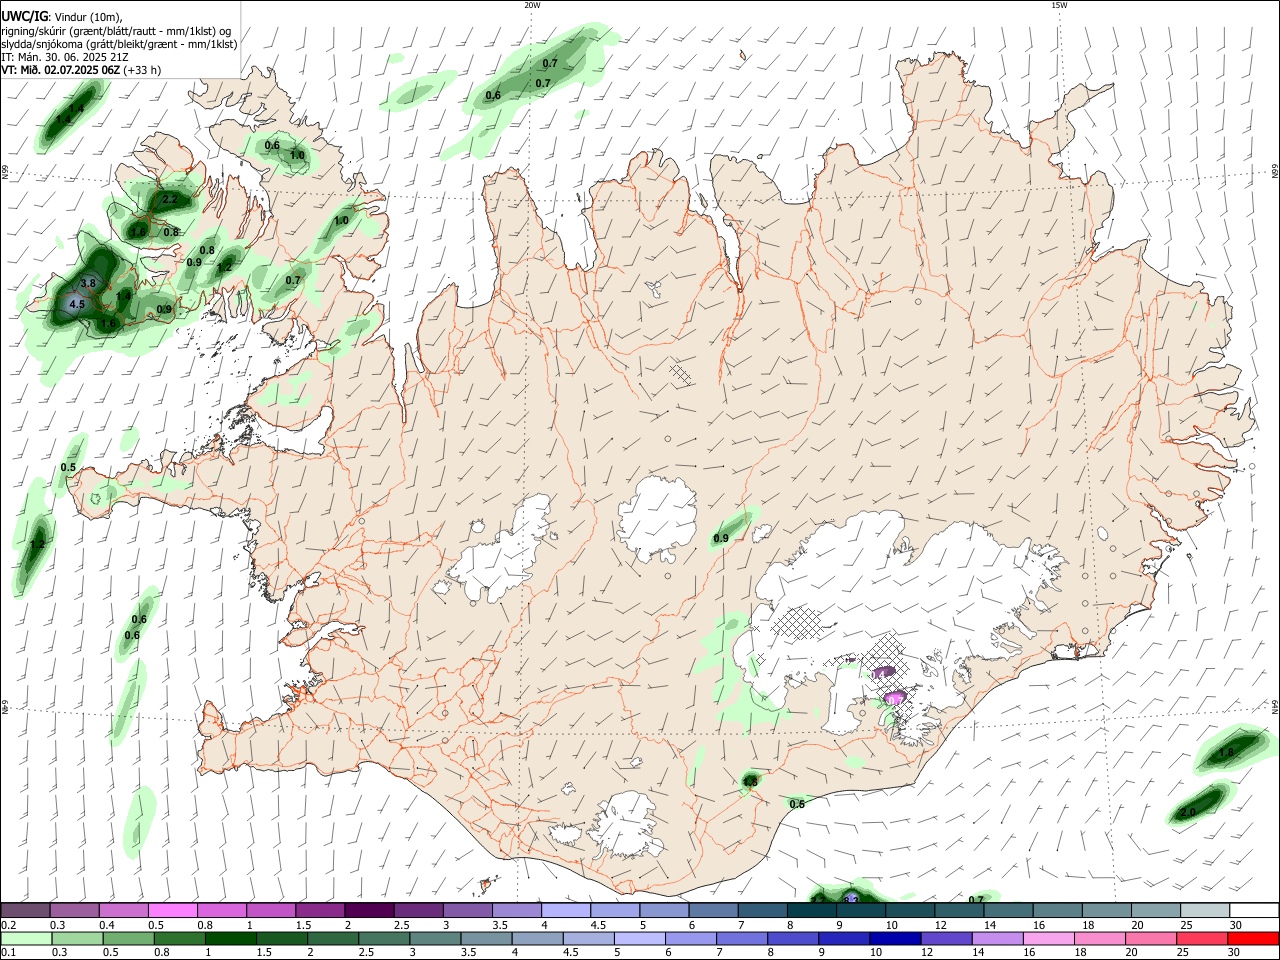Click red bottom-row swatch labeled 25
Image resolution: width=1280 pixels, height=960 pixels.
(1200, 939)
